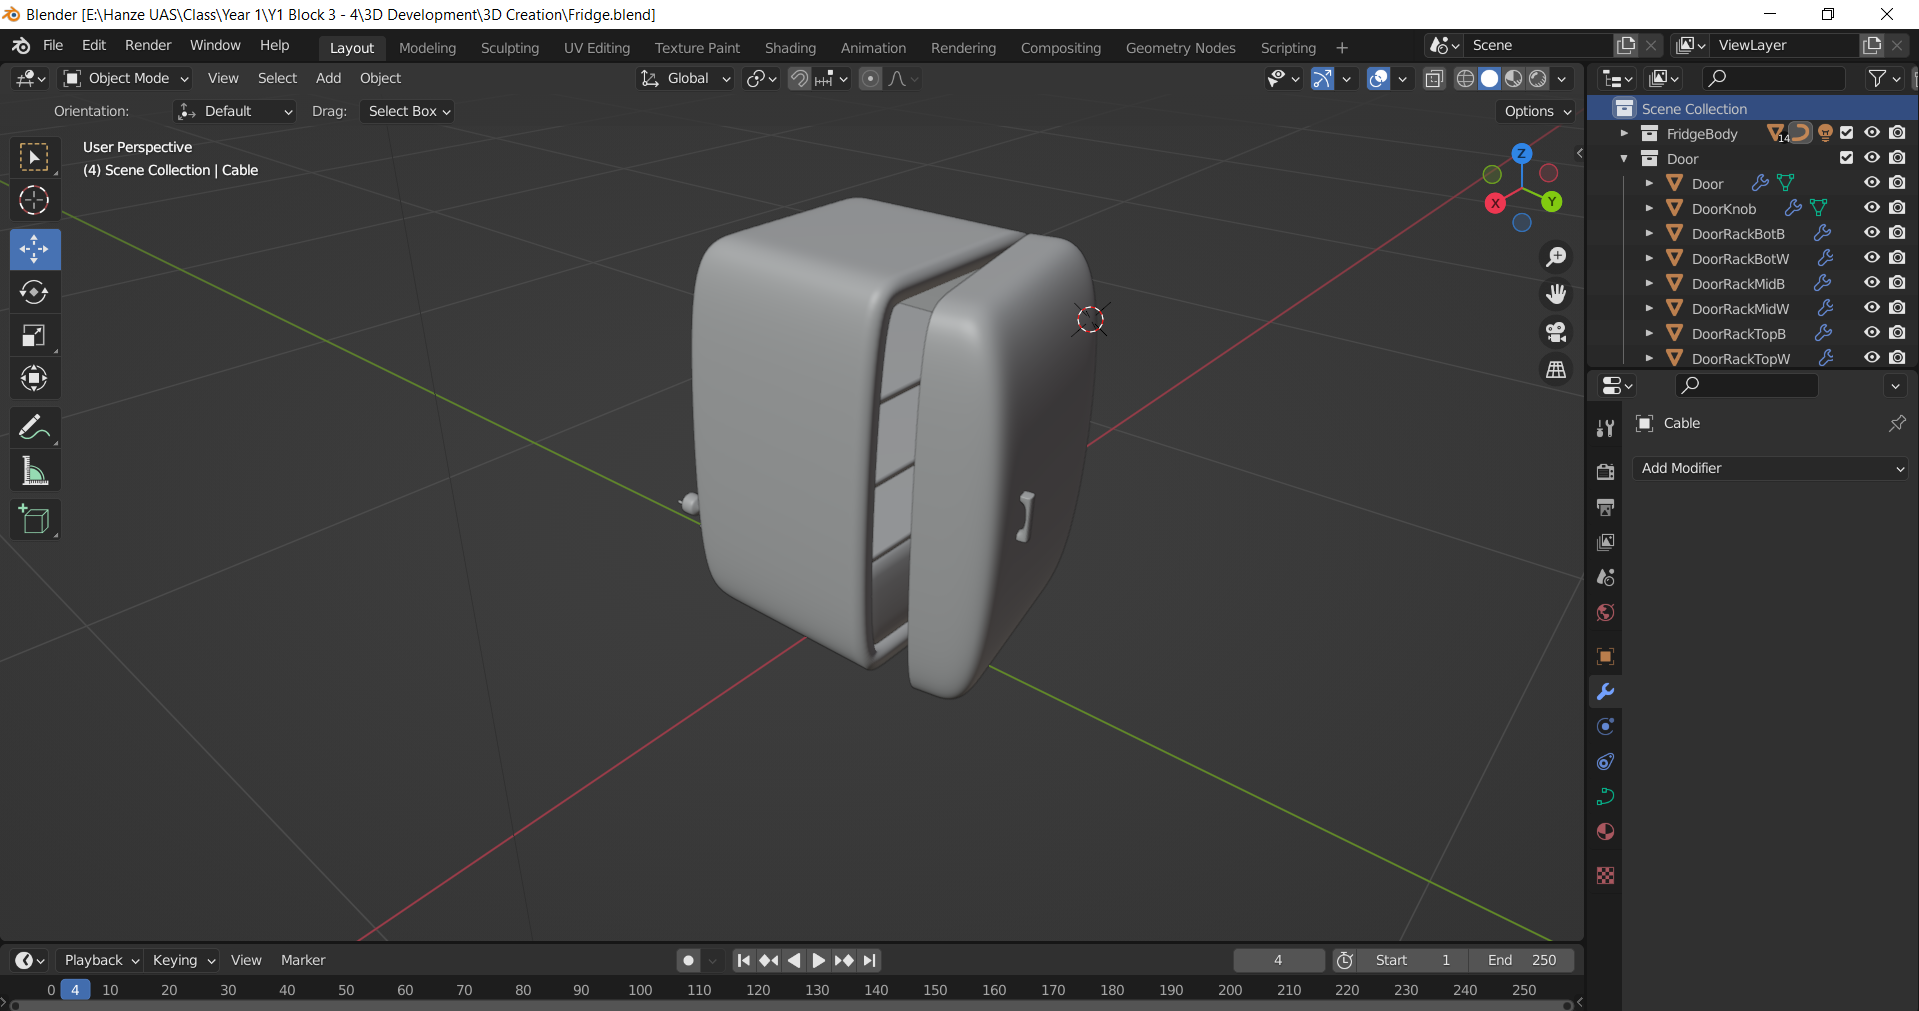Hide the DoorKnob object in viewport
The image size is (1919, 1011).
1872,208
